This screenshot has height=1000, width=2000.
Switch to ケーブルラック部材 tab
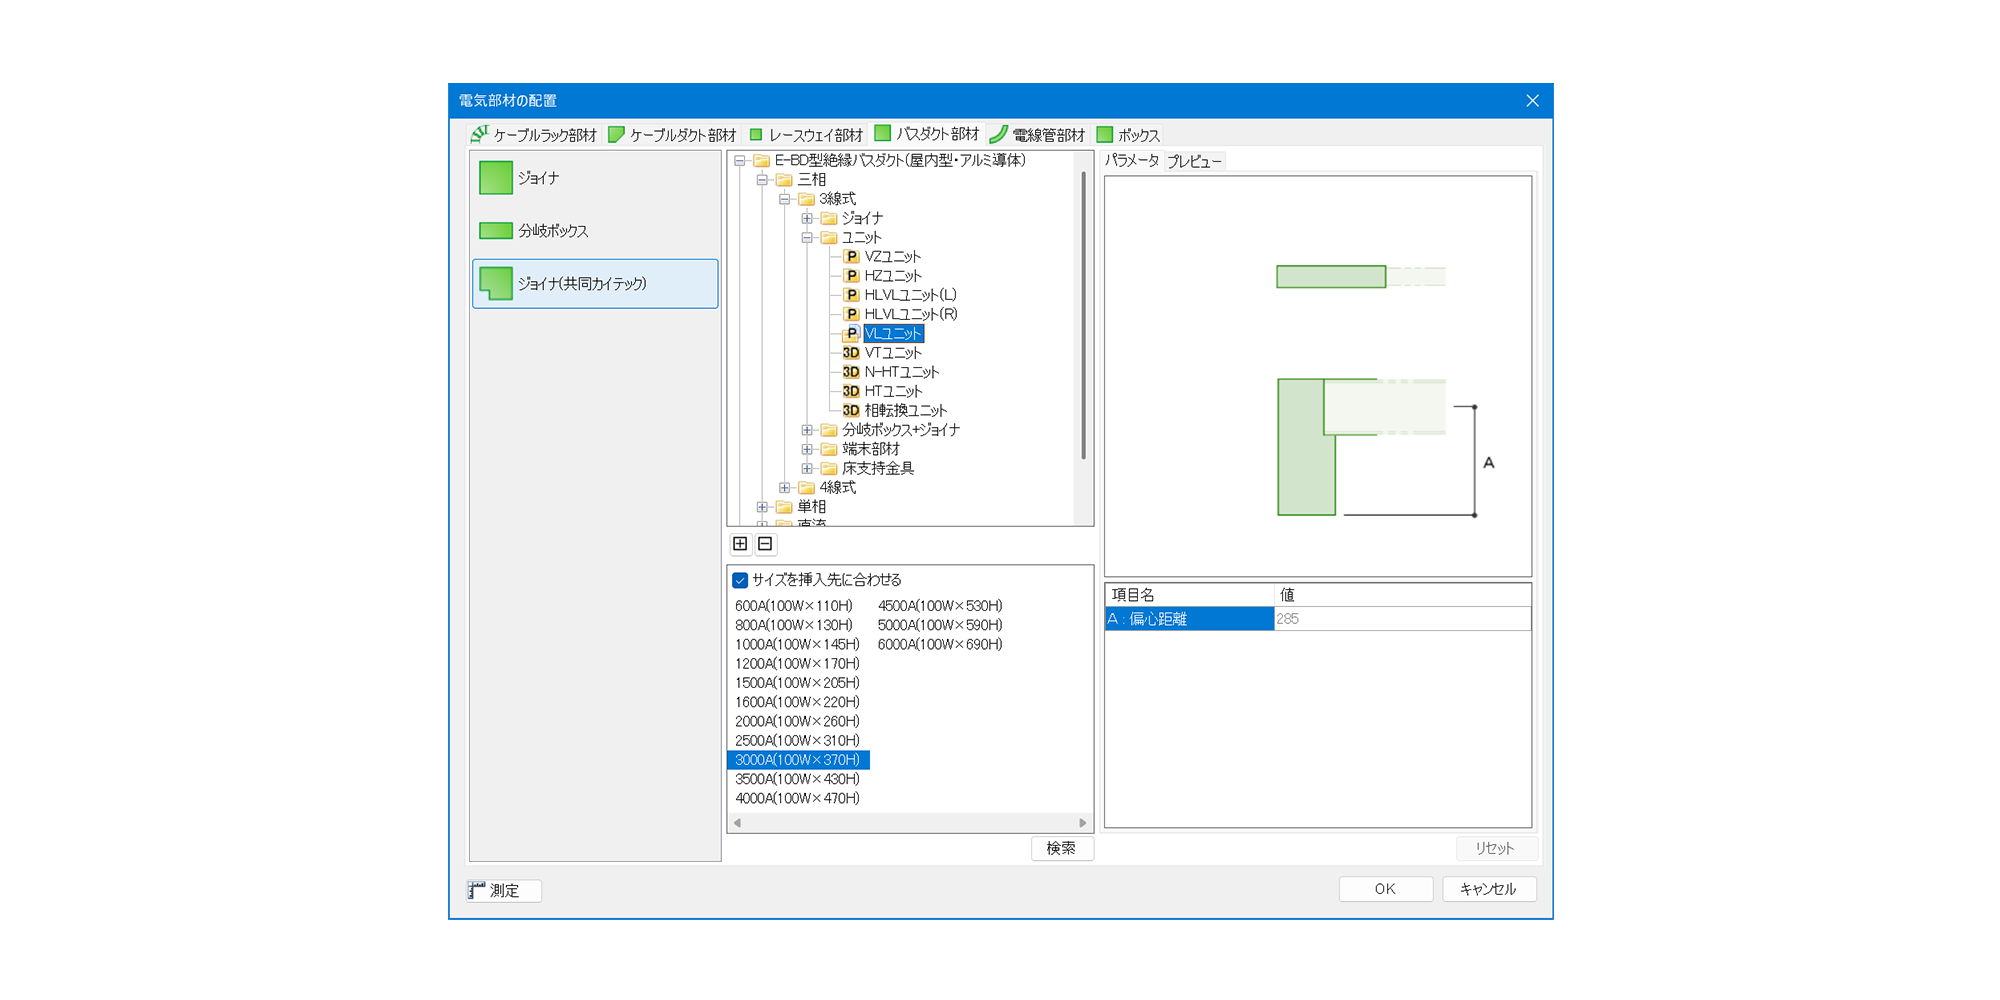tap(534, 135)
